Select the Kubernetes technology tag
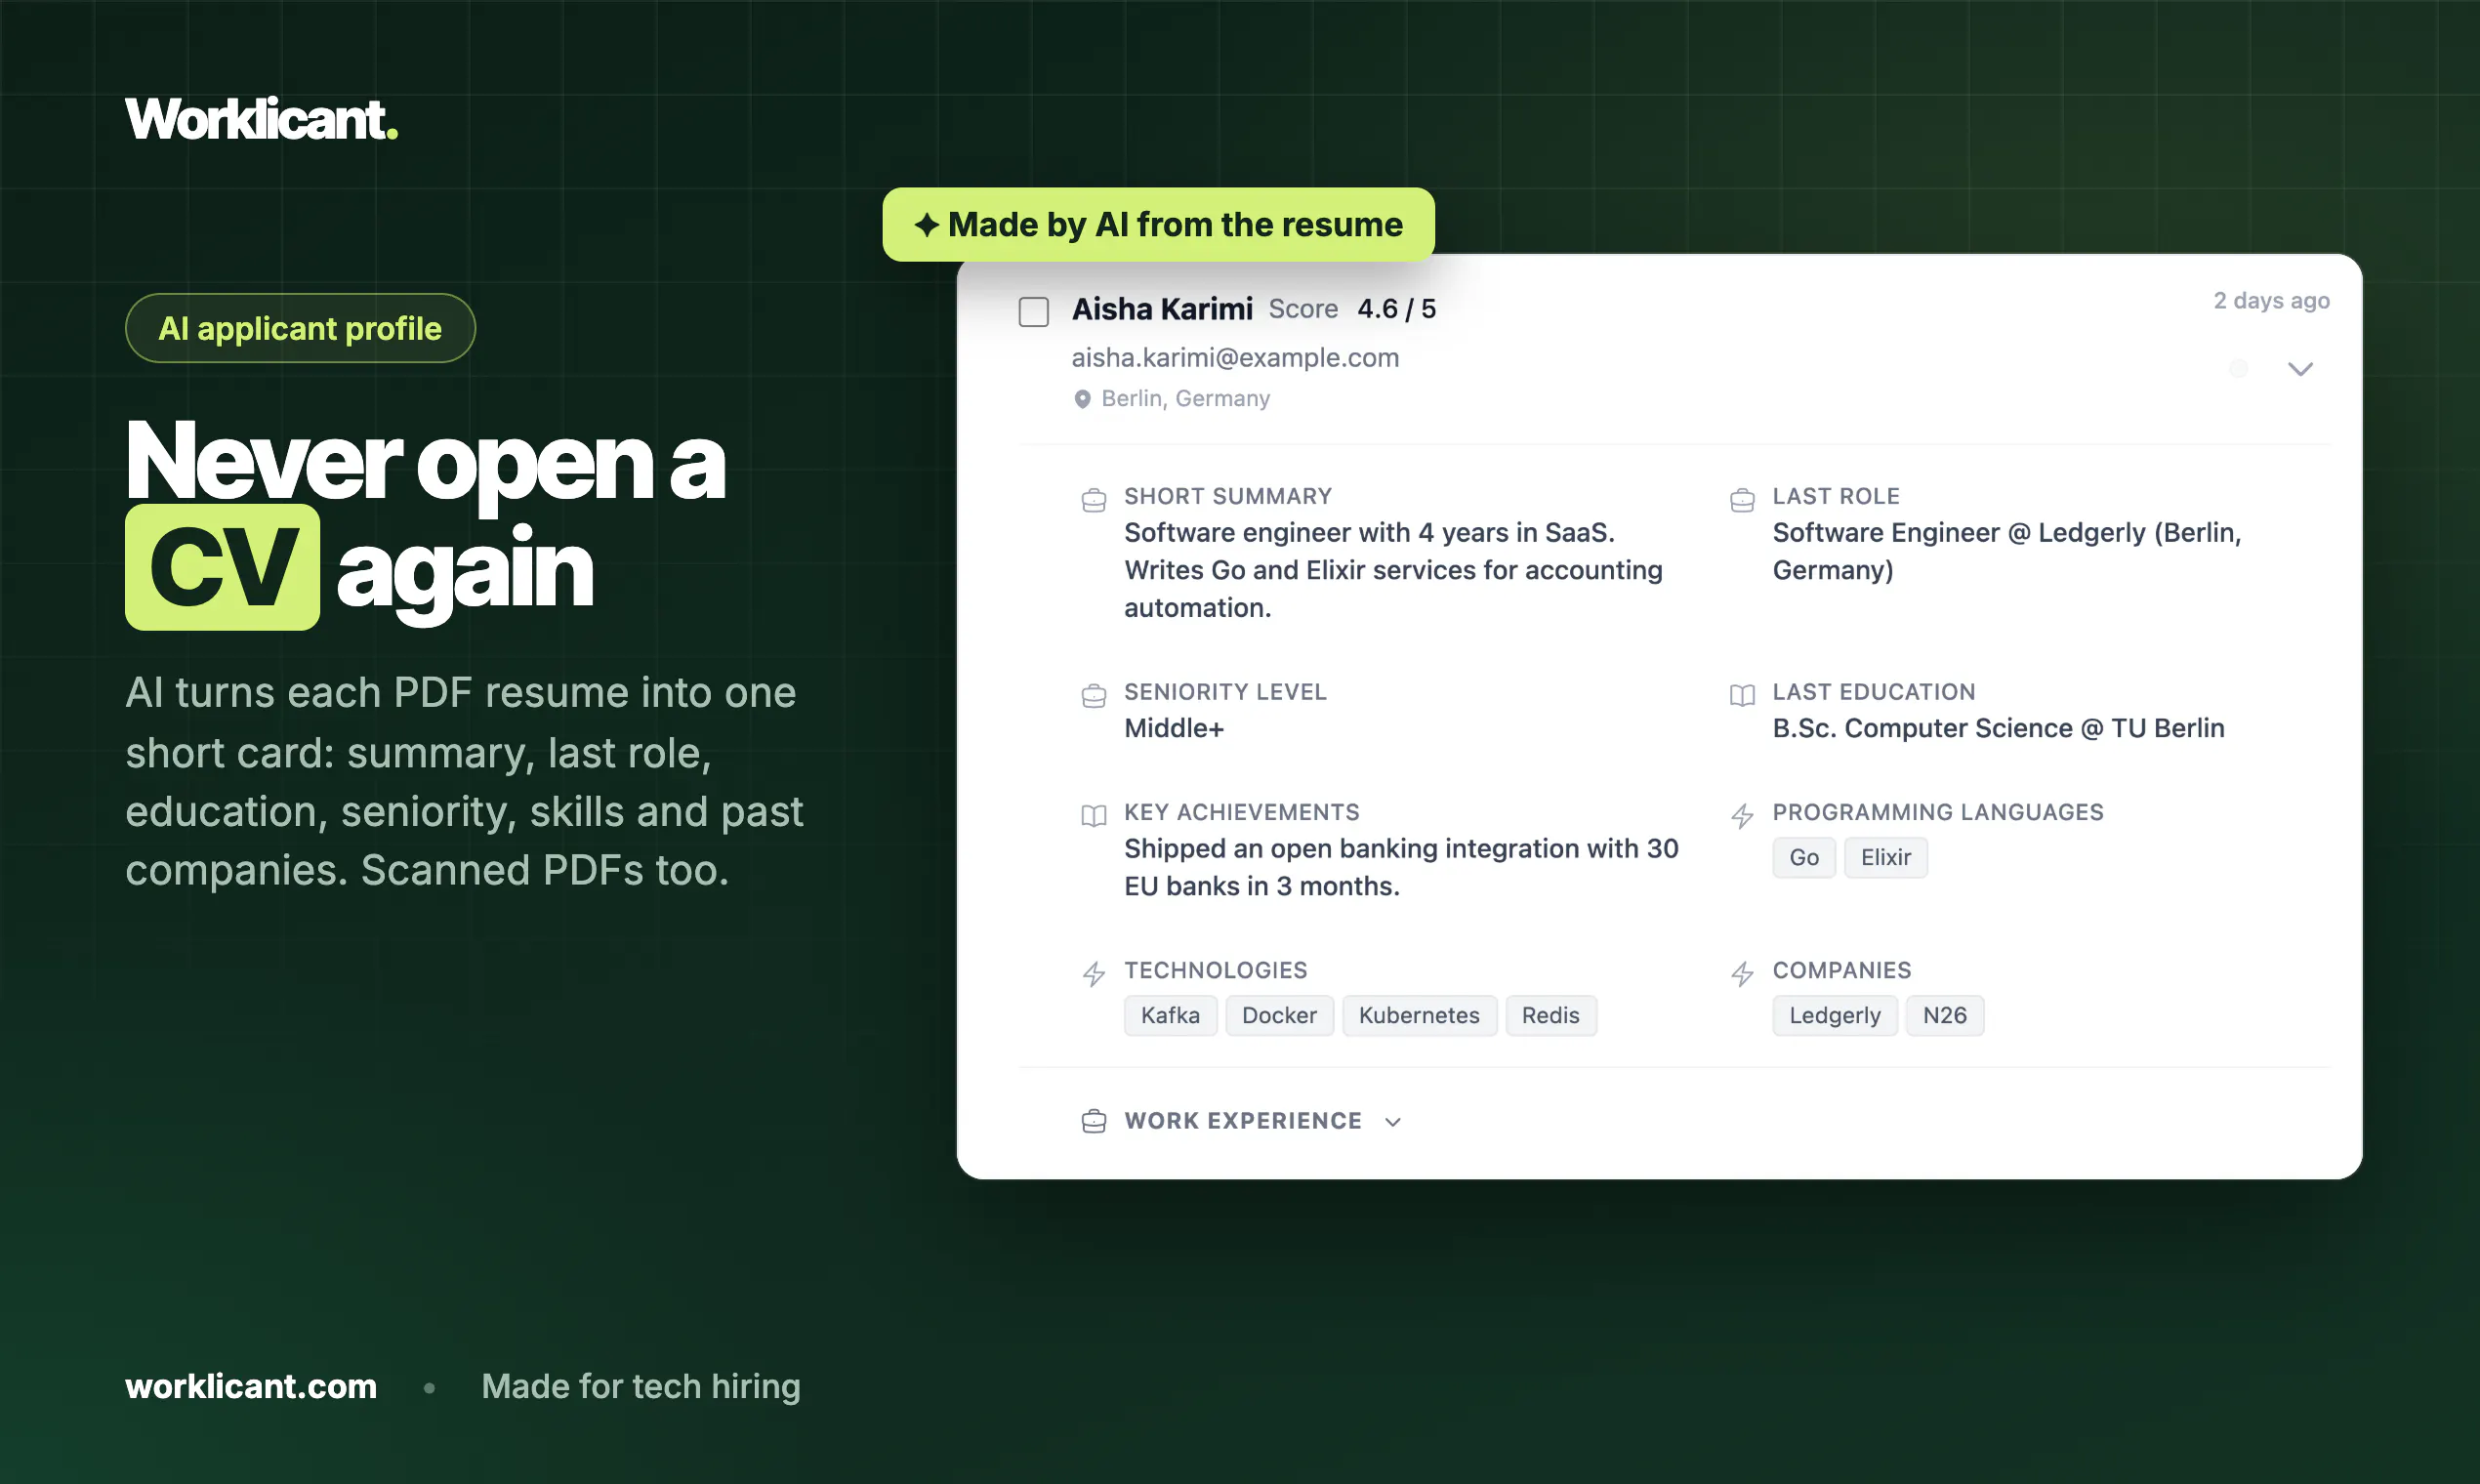 [1419, 1015]
